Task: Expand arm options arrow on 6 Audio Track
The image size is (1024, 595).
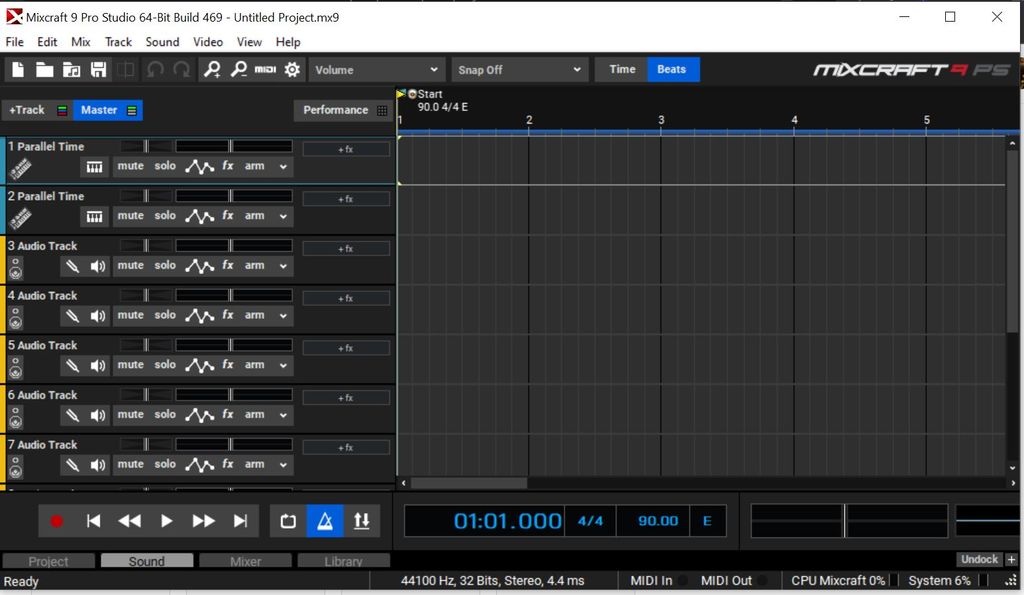Action: click(x=283, y=415)
